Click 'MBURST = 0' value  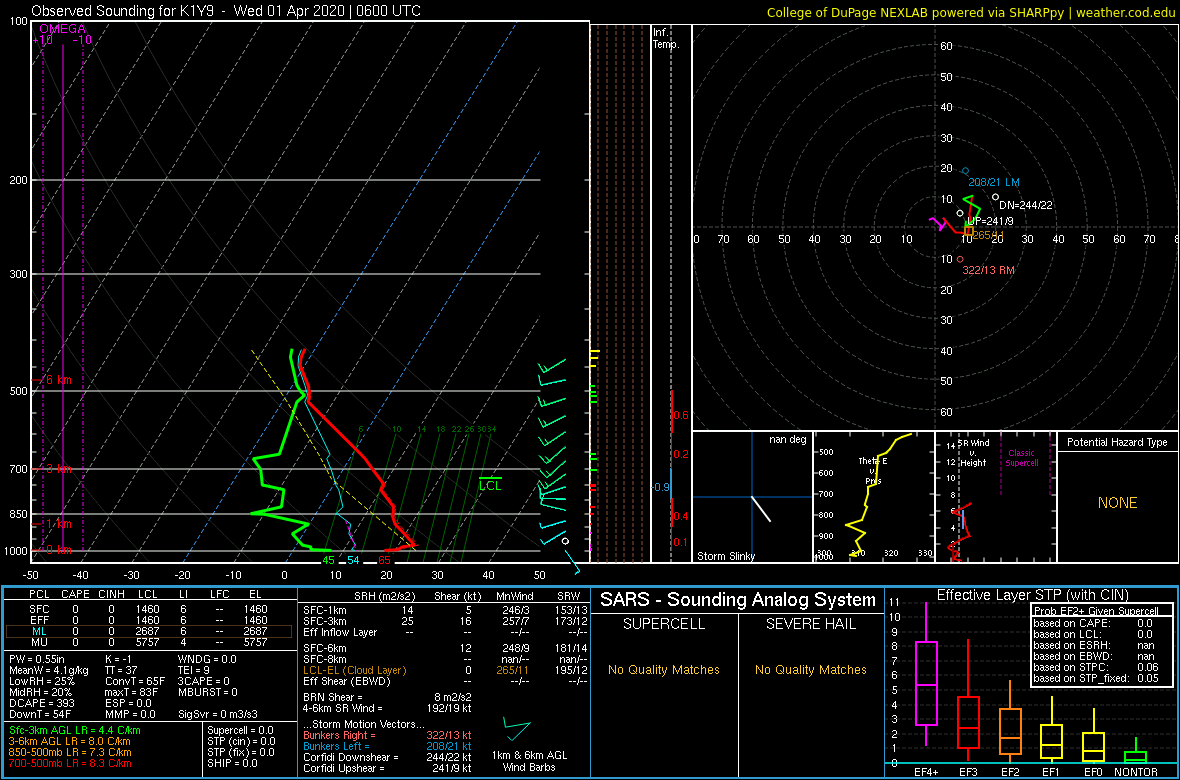[208, 692]
